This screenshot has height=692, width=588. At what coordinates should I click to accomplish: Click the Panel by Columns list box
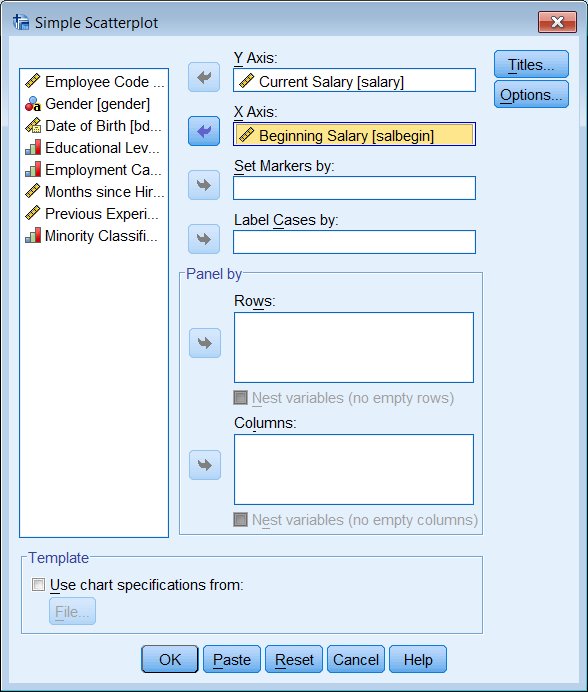pos(354,469)
